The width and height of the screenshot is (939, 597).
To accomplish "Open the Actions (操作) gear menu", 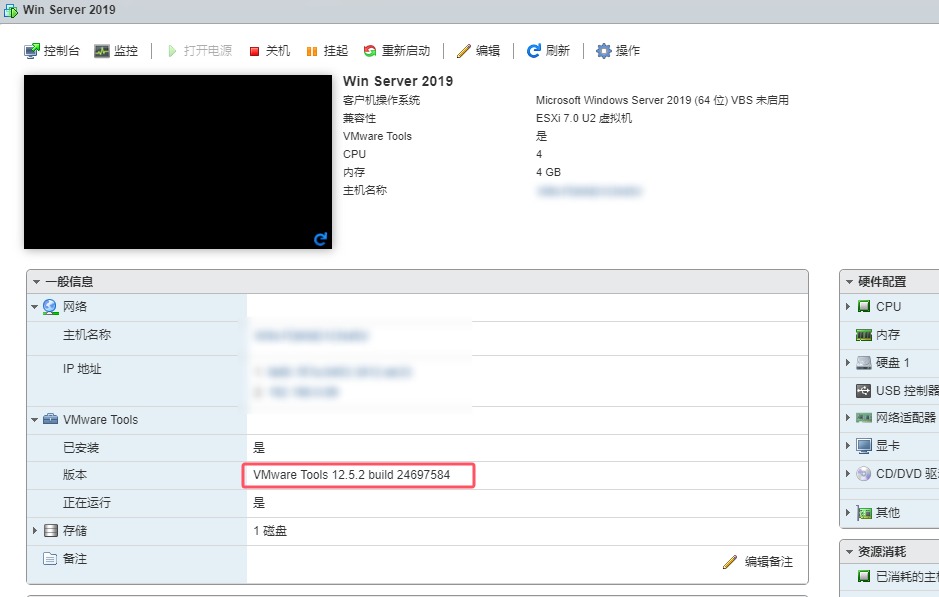I will tap(618, 51).
